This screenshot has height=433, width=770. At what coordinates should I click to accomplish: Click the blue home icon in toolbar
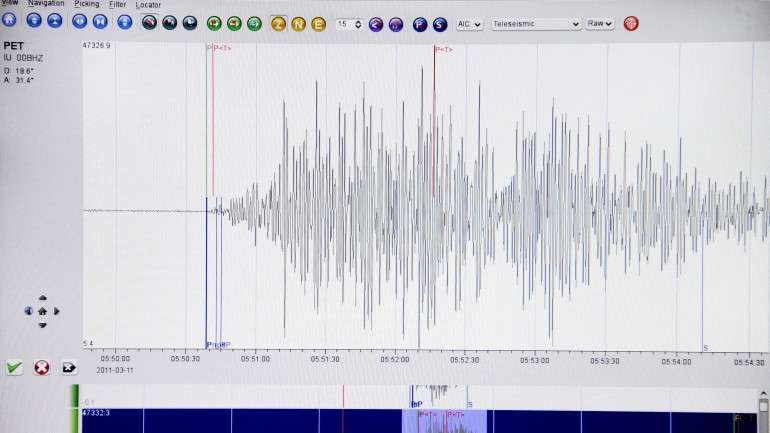pos(9,20)
